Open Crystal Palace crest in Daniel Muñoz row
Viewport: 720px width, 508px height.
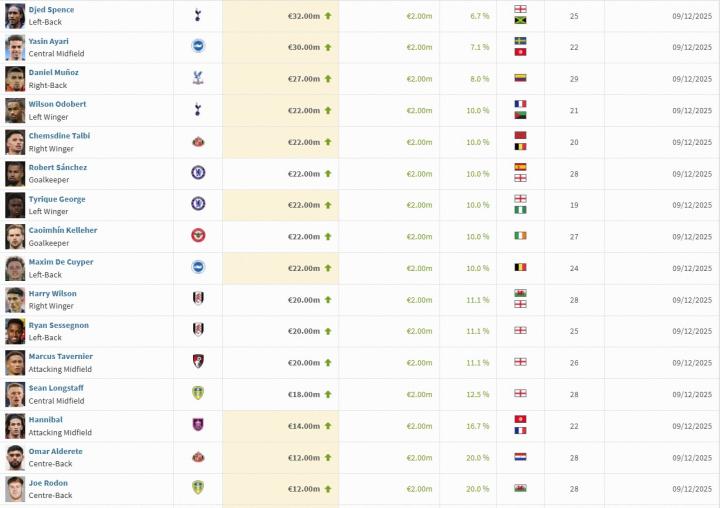198,78
